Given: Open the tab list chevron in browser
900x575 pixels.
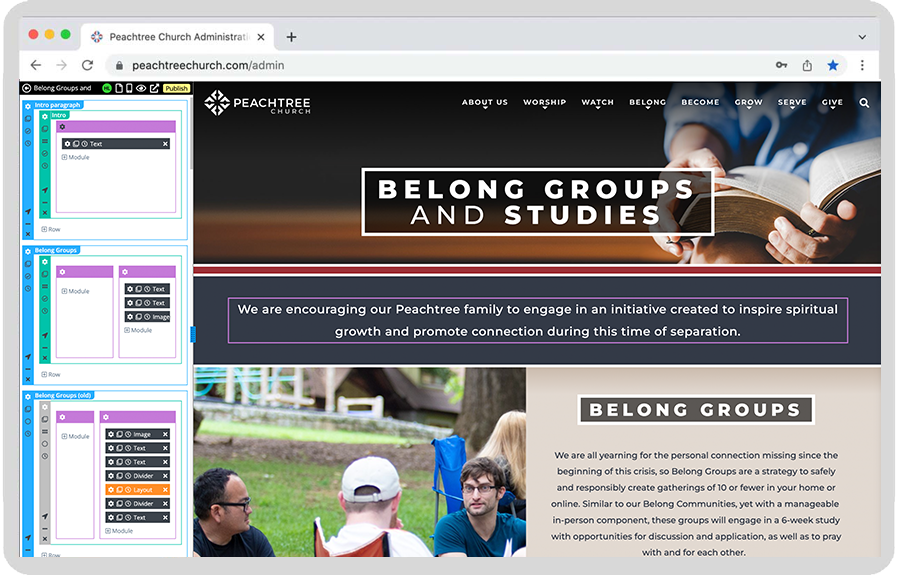Looking at the screenshot, I should point(862,37).
